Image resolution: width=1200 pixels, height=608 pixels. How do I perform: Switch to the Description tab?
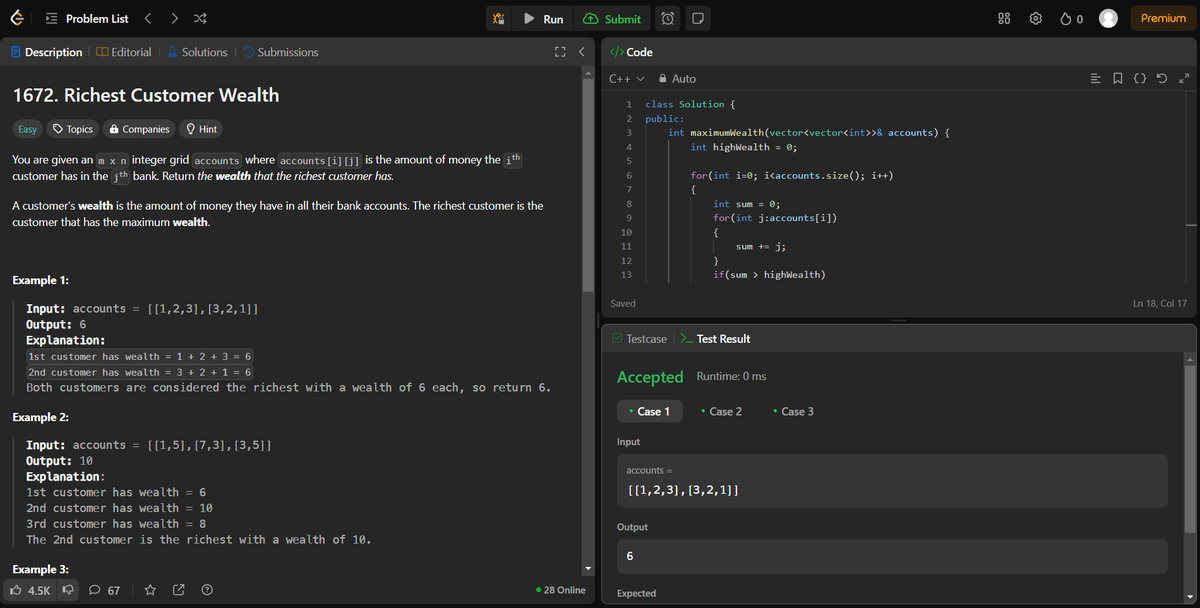46,52
